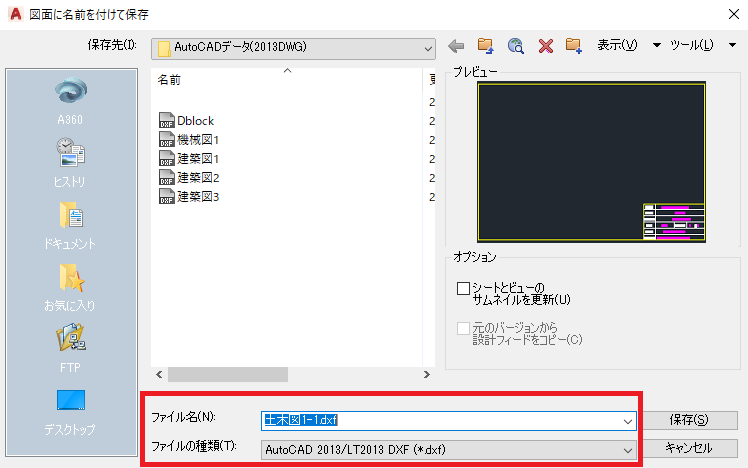Viewport: 748px width, 468px height.
Task: Open the ツール(L) tools menu
Action: point(691,45)
